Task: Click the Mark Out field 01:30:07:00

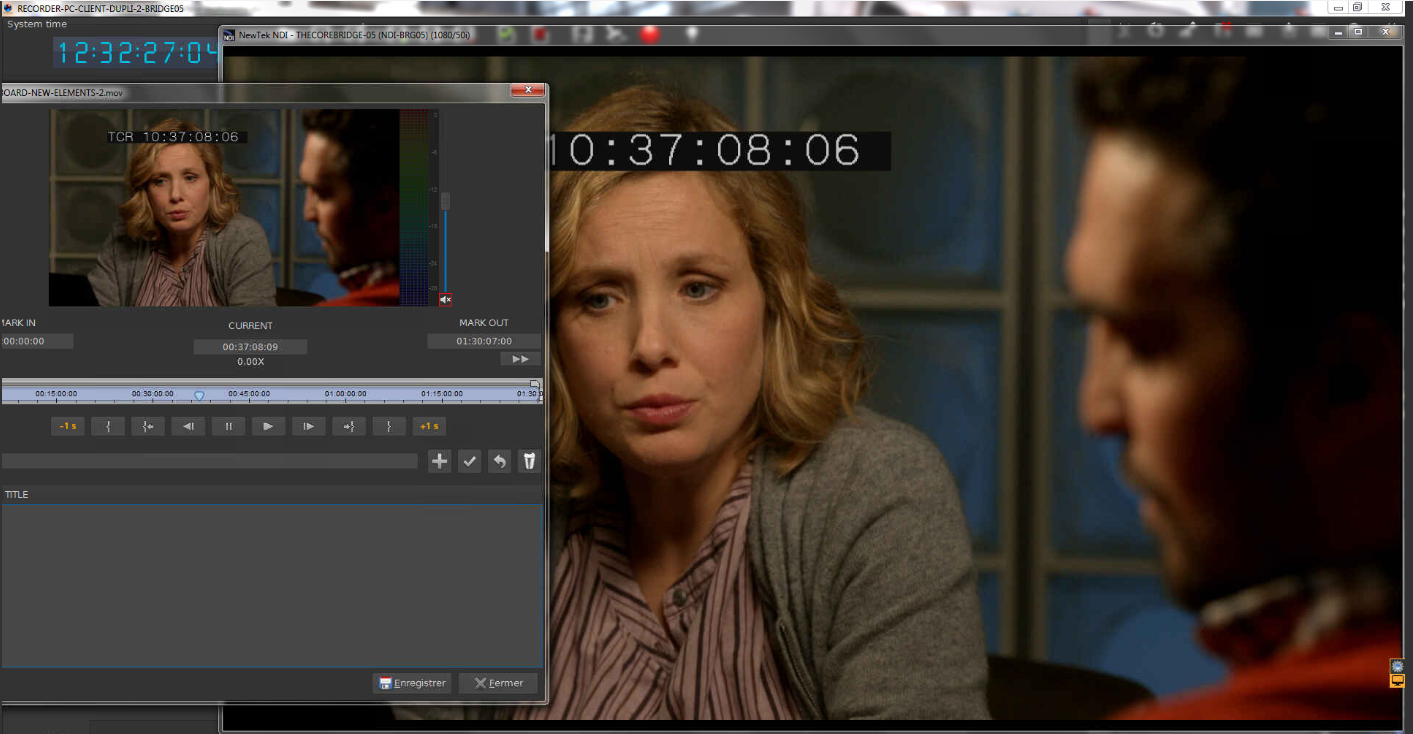Action: click(x=484, y=341)
